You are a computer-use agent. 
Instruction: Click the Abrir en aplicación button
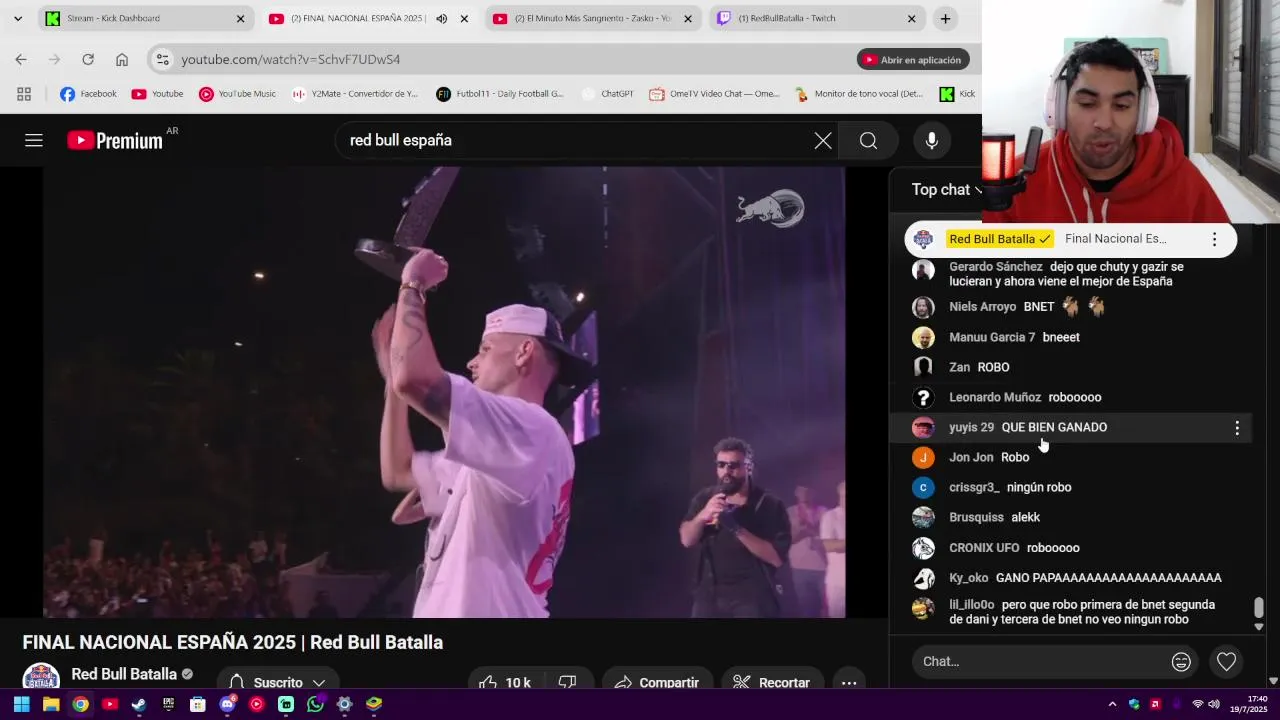(x=913, y=60)
